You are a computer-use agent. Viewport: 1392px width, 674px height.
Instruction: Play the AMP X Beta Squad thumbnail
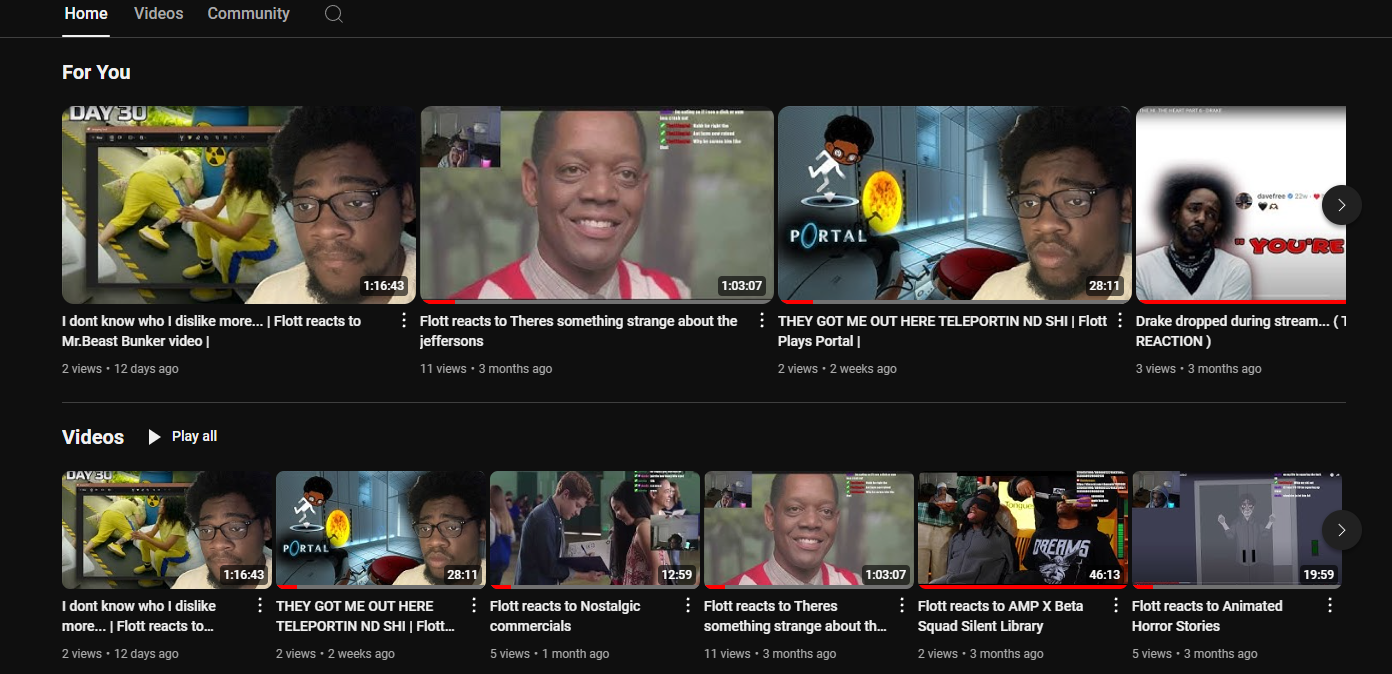click(x=1023, y=530)
